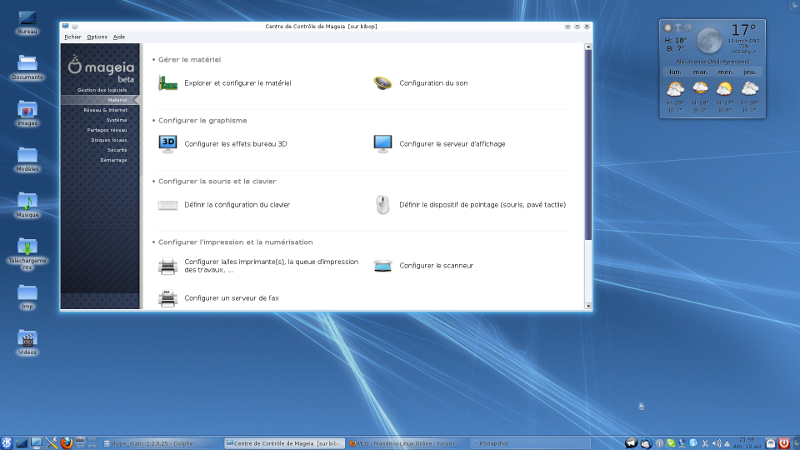Viewport: 800px width, 450px height.
Task: Click the lock screen icon in panel
Action: click(771, 443)
